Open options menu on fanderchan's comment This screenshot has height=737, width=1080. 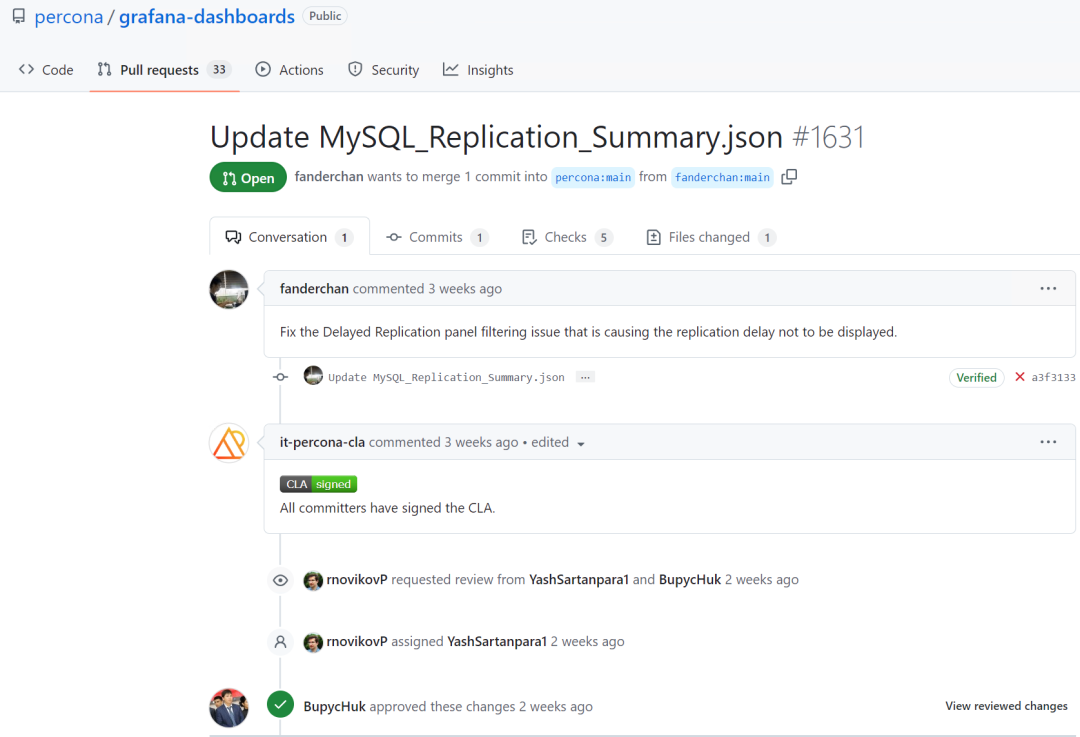1048,289
